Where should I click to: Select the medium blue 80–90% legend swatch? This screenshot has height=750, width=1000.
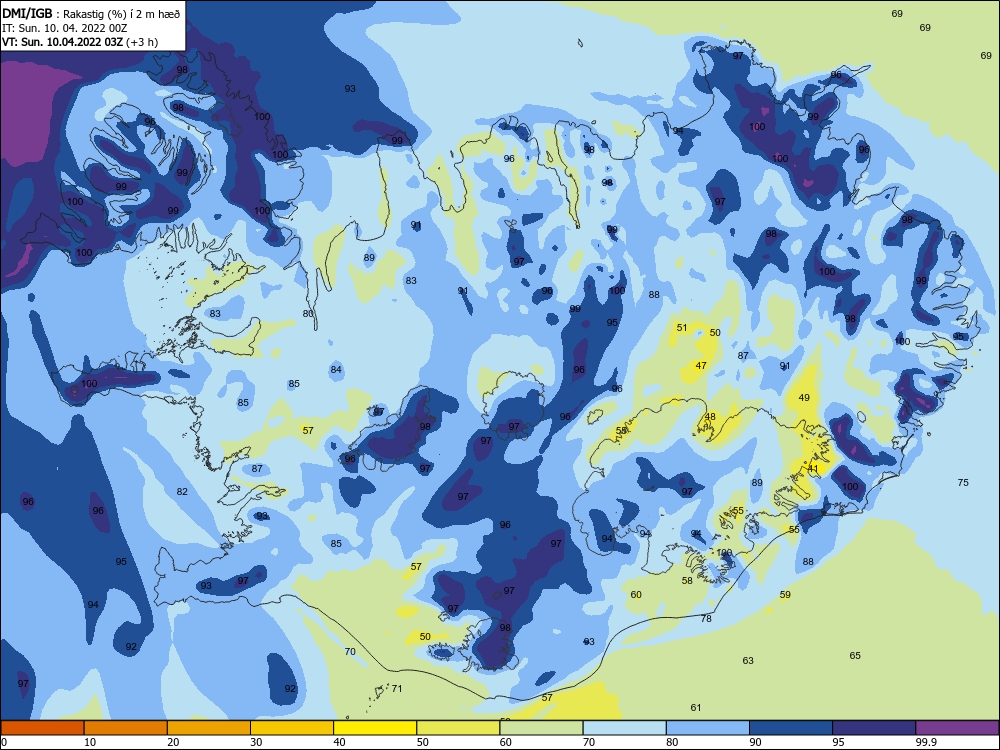(x=708, y=728)
